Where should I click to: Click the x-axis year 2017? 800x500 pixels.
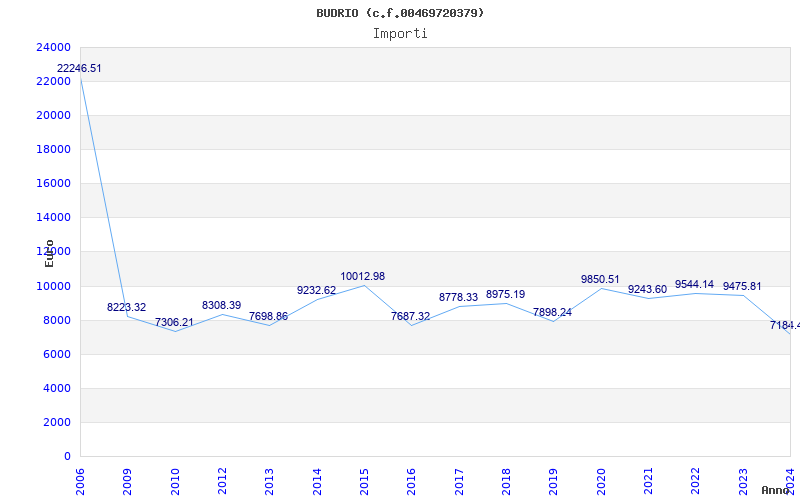point(459,482)
